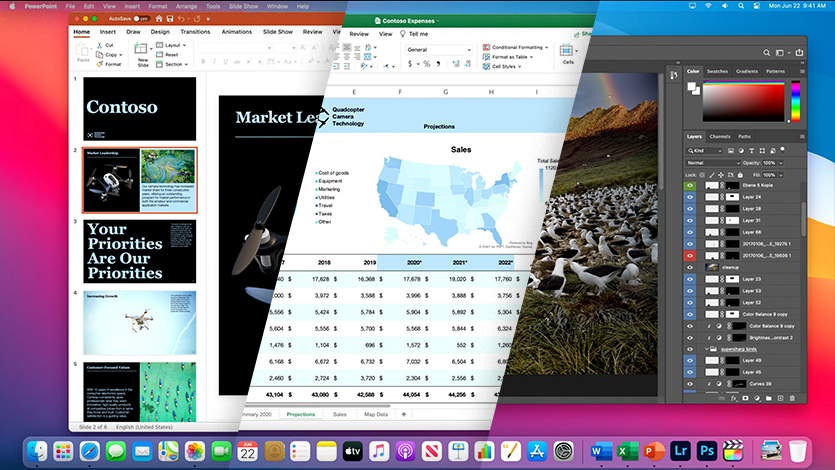Switch to the Channels tab in Photoshop

[x=720, y=137]
